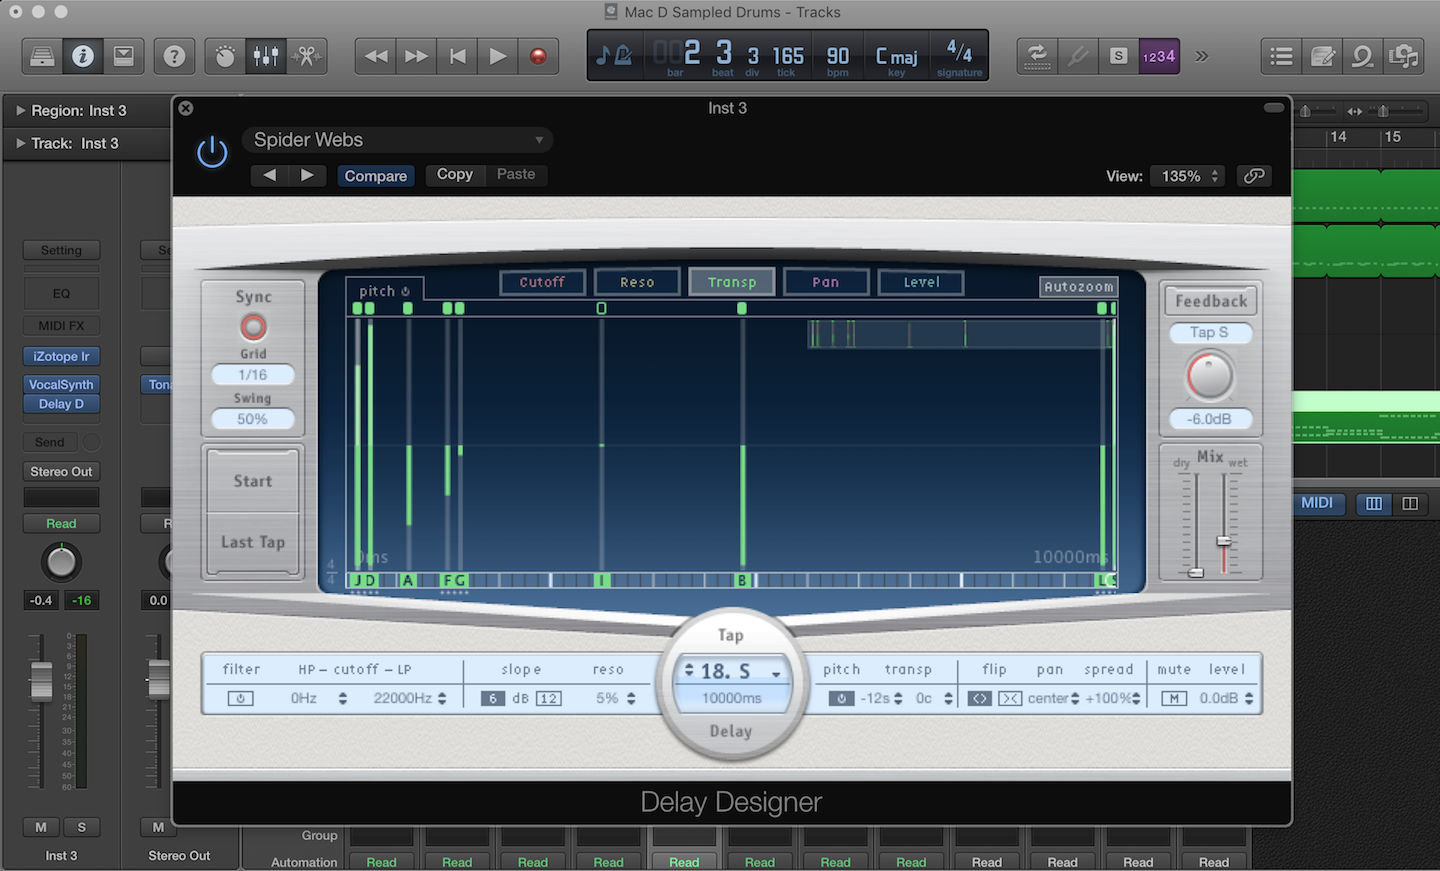Image resolution: width=1440 pixels, height=871 pixels.
Task: Select the Pan tap parameter tab
Action: coord(826,282)
